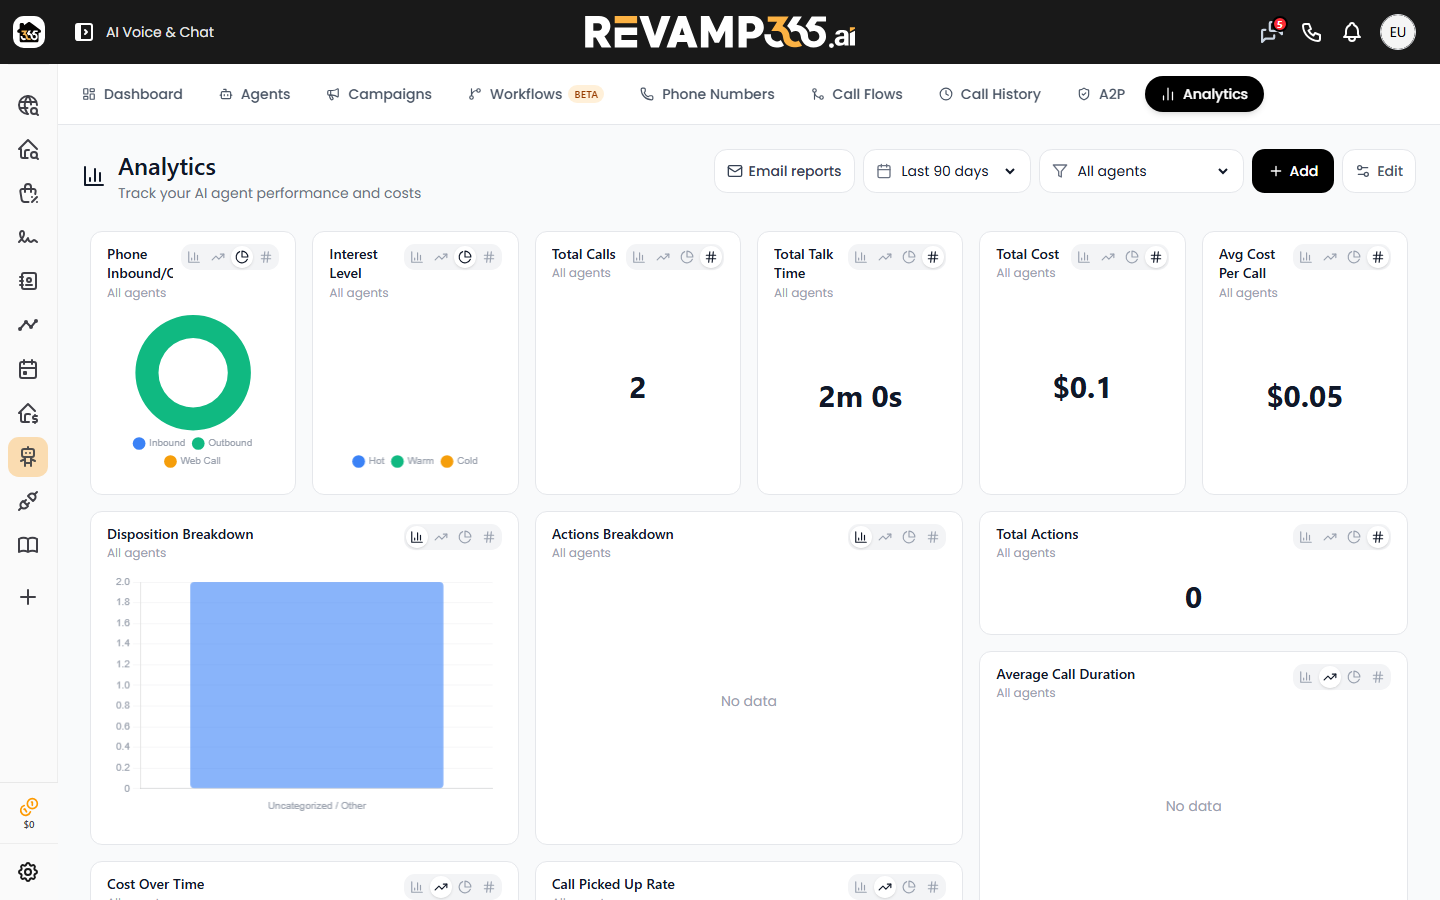Open the Call History tab
1440x900 pixels.
pos(990,94)
